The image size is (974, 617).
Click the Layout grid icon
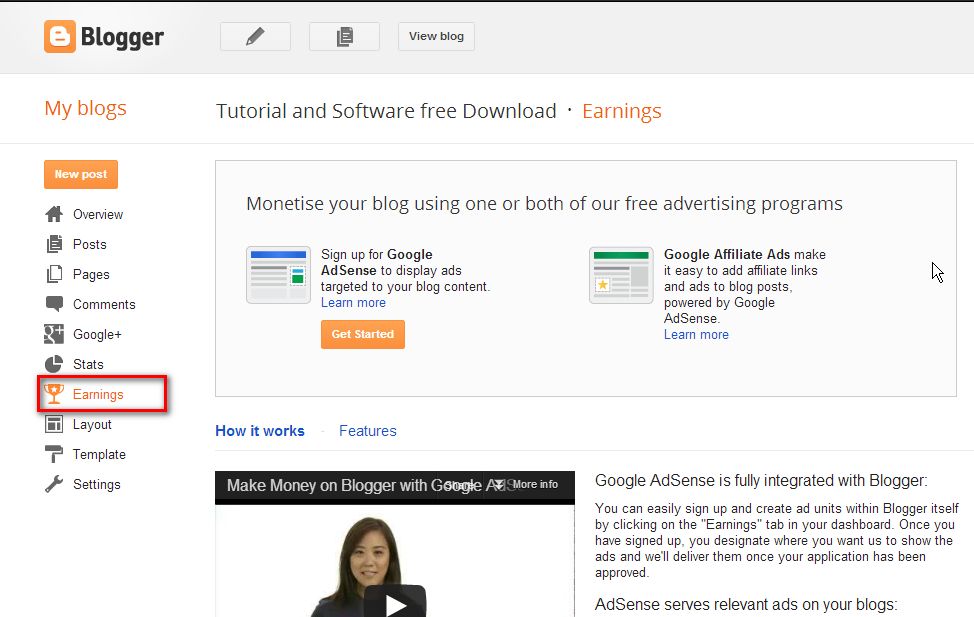[x=54, y=424]
